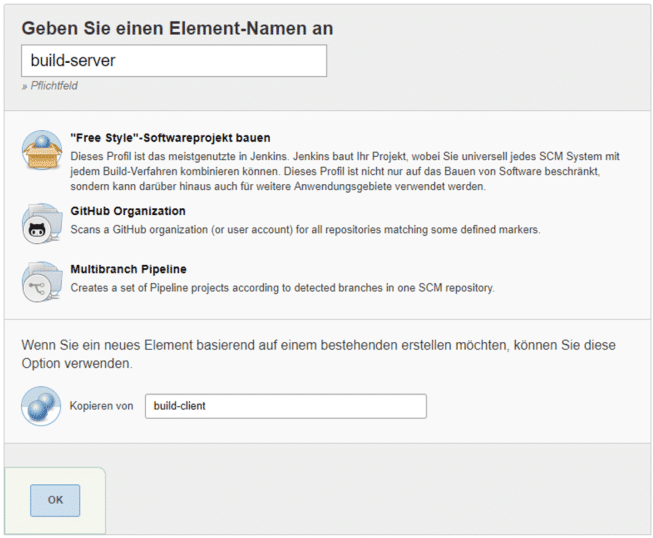This screenshot has width=653, height=538.
Task: Select "Free Style"-Softwareprojekt bauen title
Action: point(170,138)
